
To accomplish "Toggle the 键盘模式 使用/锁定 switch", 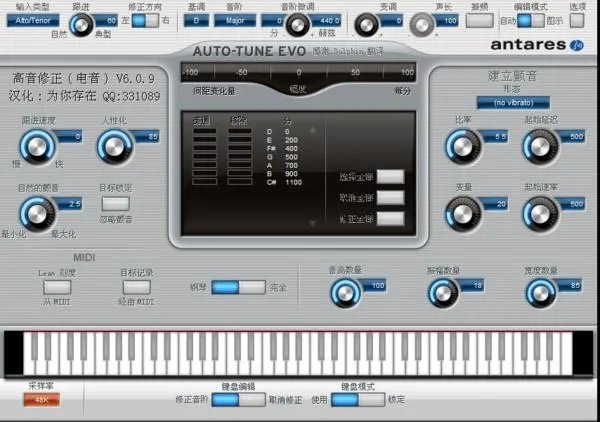I will (x=358, y=400).
